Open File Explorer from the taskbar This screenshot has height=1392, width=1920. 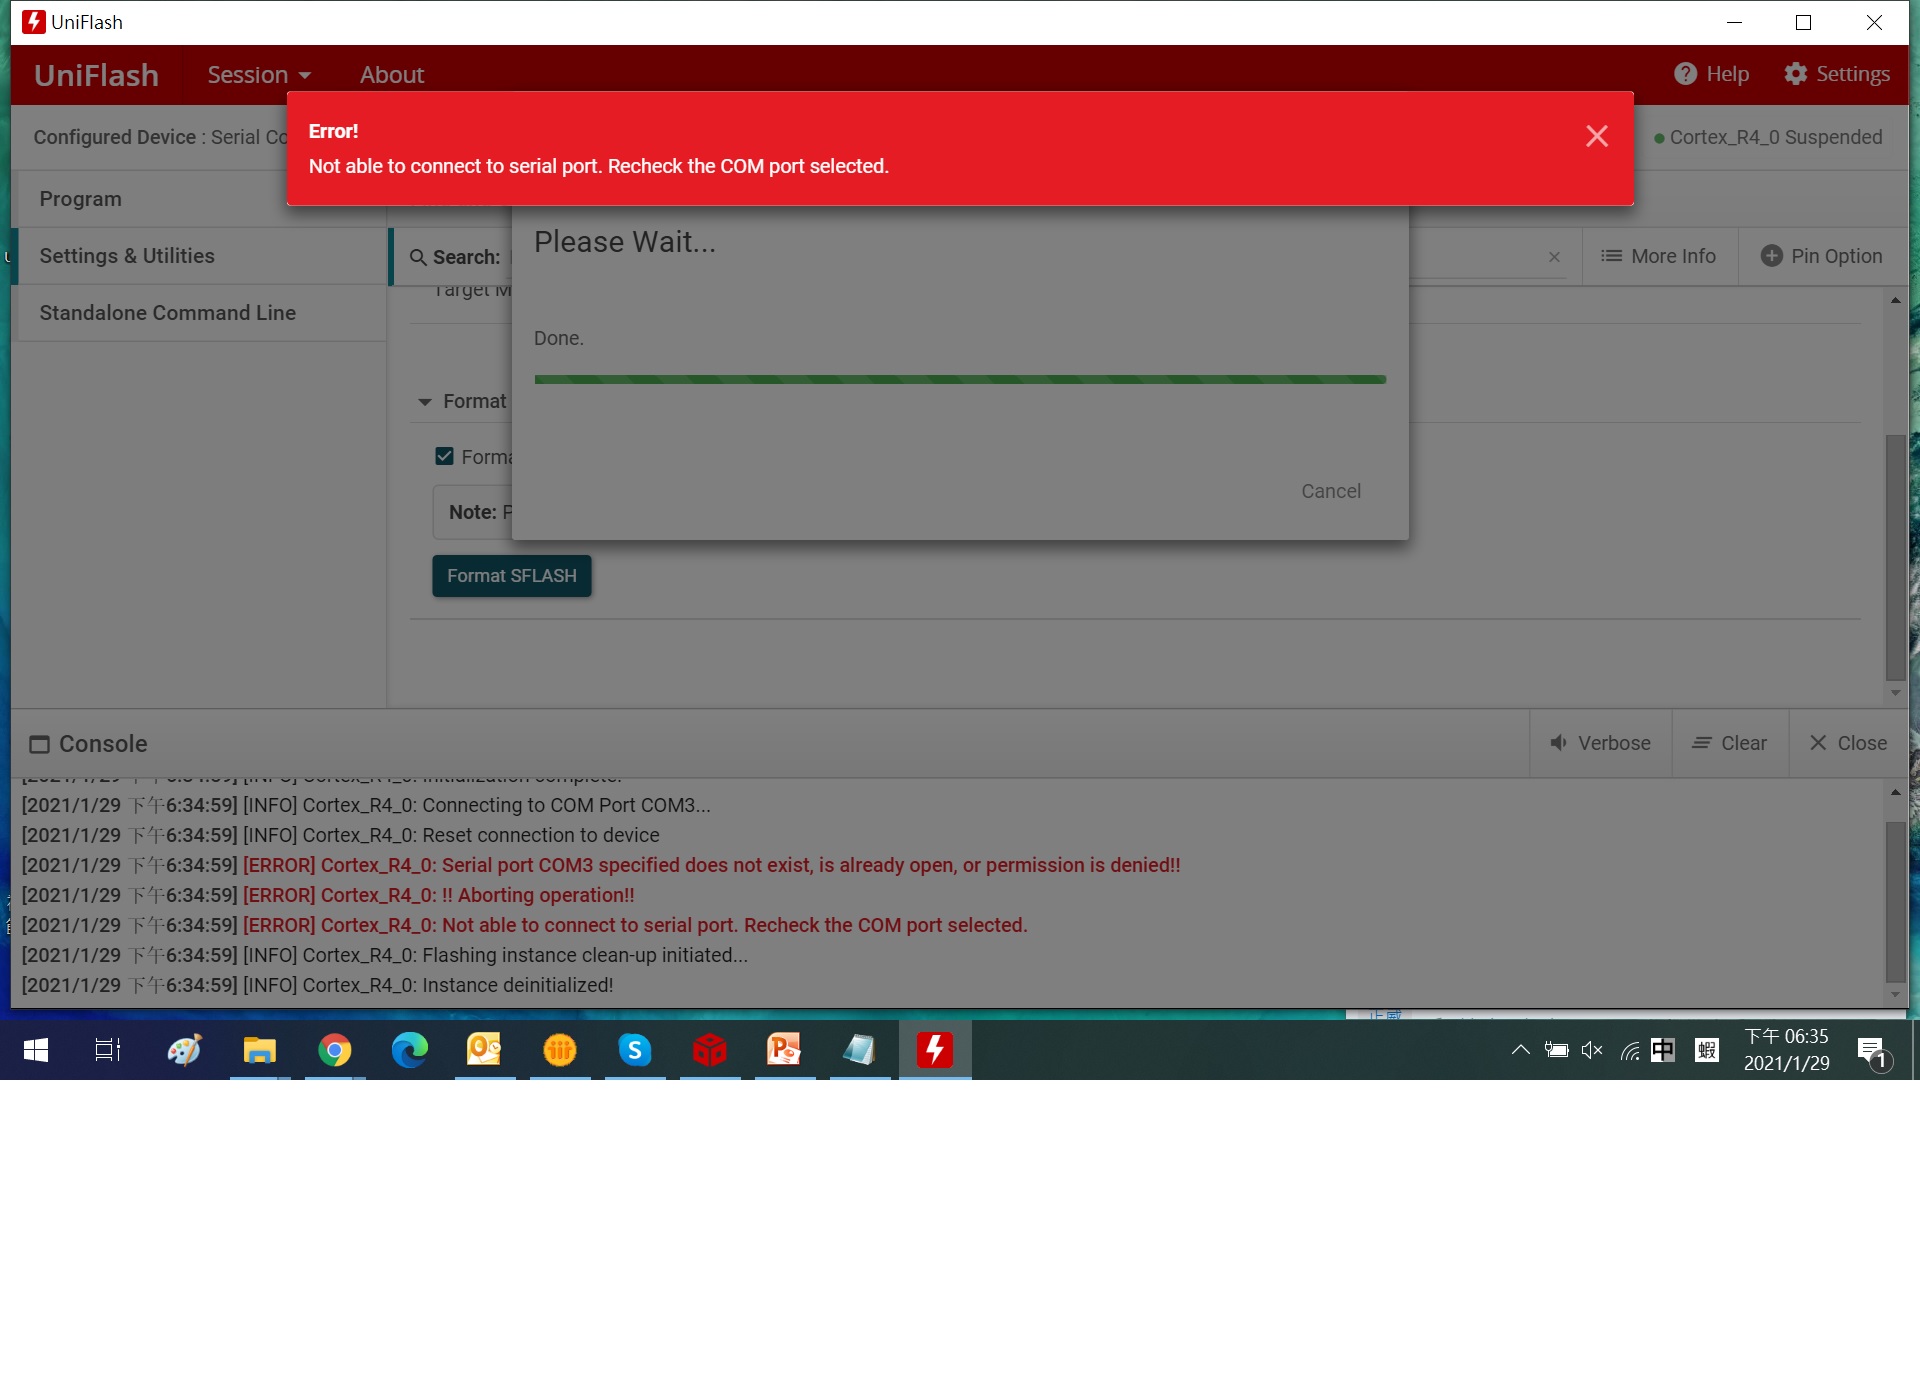[259, 1050]
